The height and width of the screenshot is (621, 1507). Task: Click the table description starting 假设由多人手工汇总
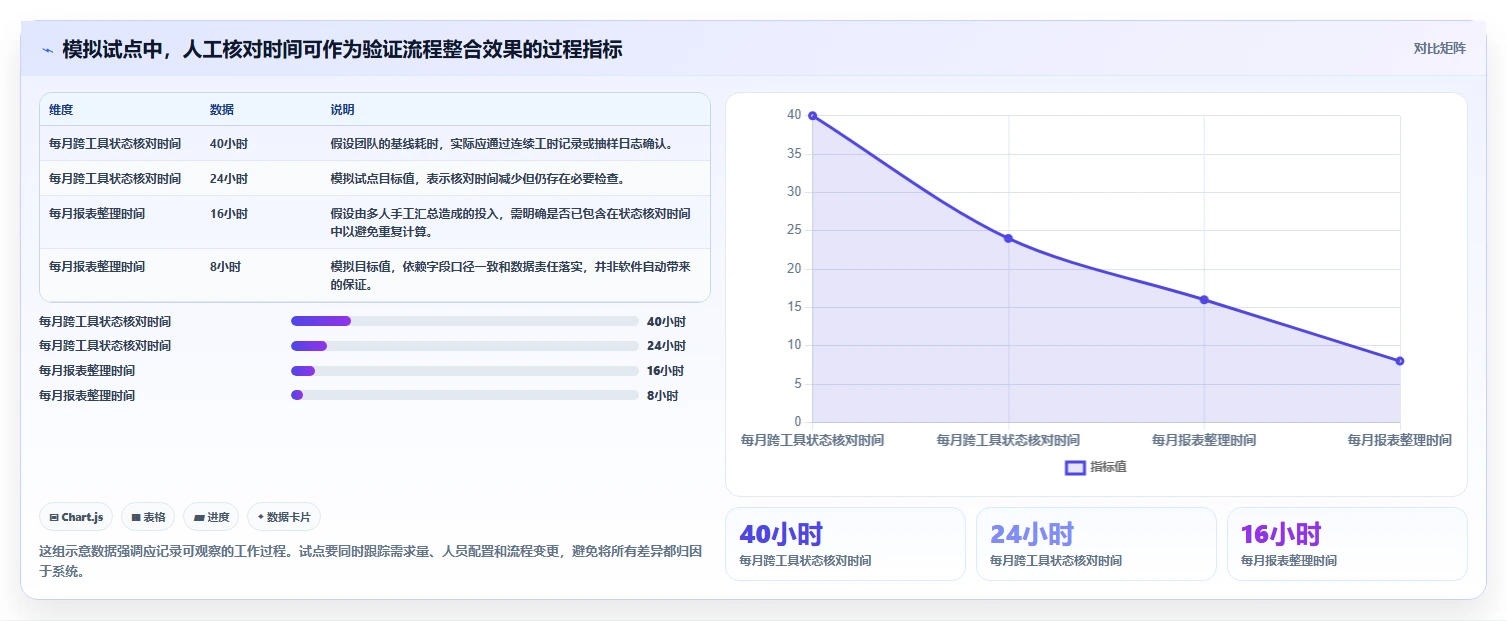point(511,223)
